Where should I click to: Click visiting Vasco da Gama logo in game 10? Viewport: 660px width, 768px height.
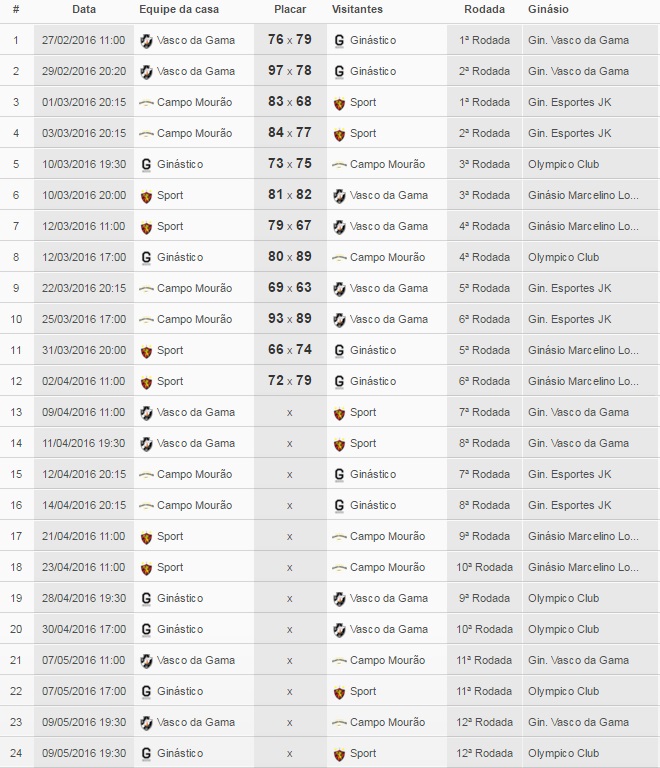coord(340,320)
